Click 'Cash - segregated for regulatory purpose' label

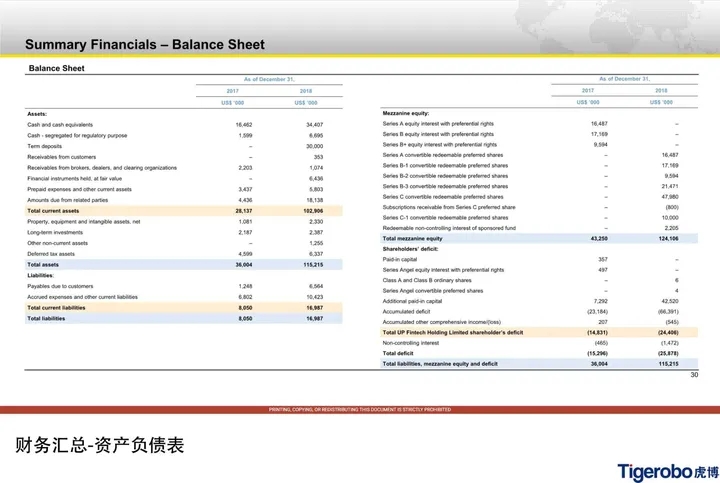point(77,135)
